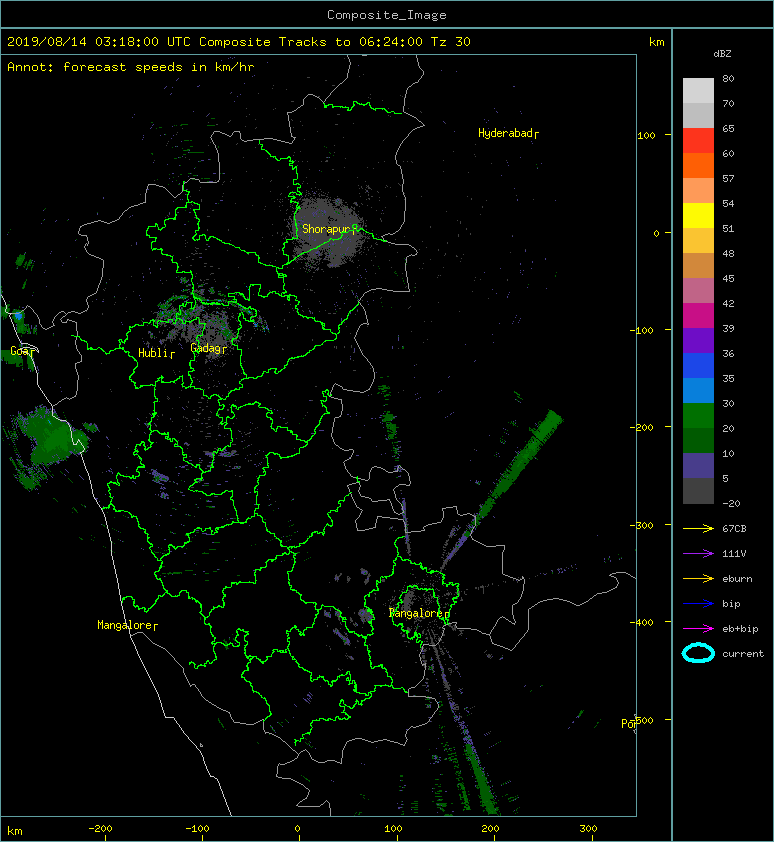This screenshot has height=842, width=774.
Task: Click the 65 value on dBZ scale
Action: (x=728, y=128)
